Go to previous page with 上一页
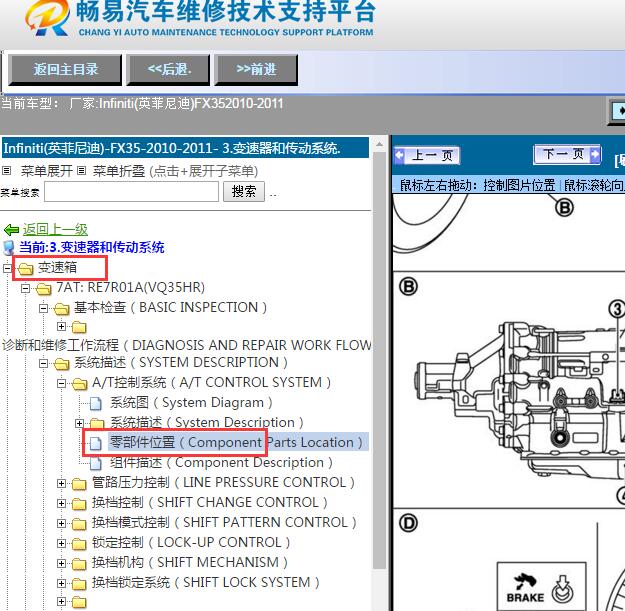The width and height of the screenshot is (625, 611). [x=426, y=155]
